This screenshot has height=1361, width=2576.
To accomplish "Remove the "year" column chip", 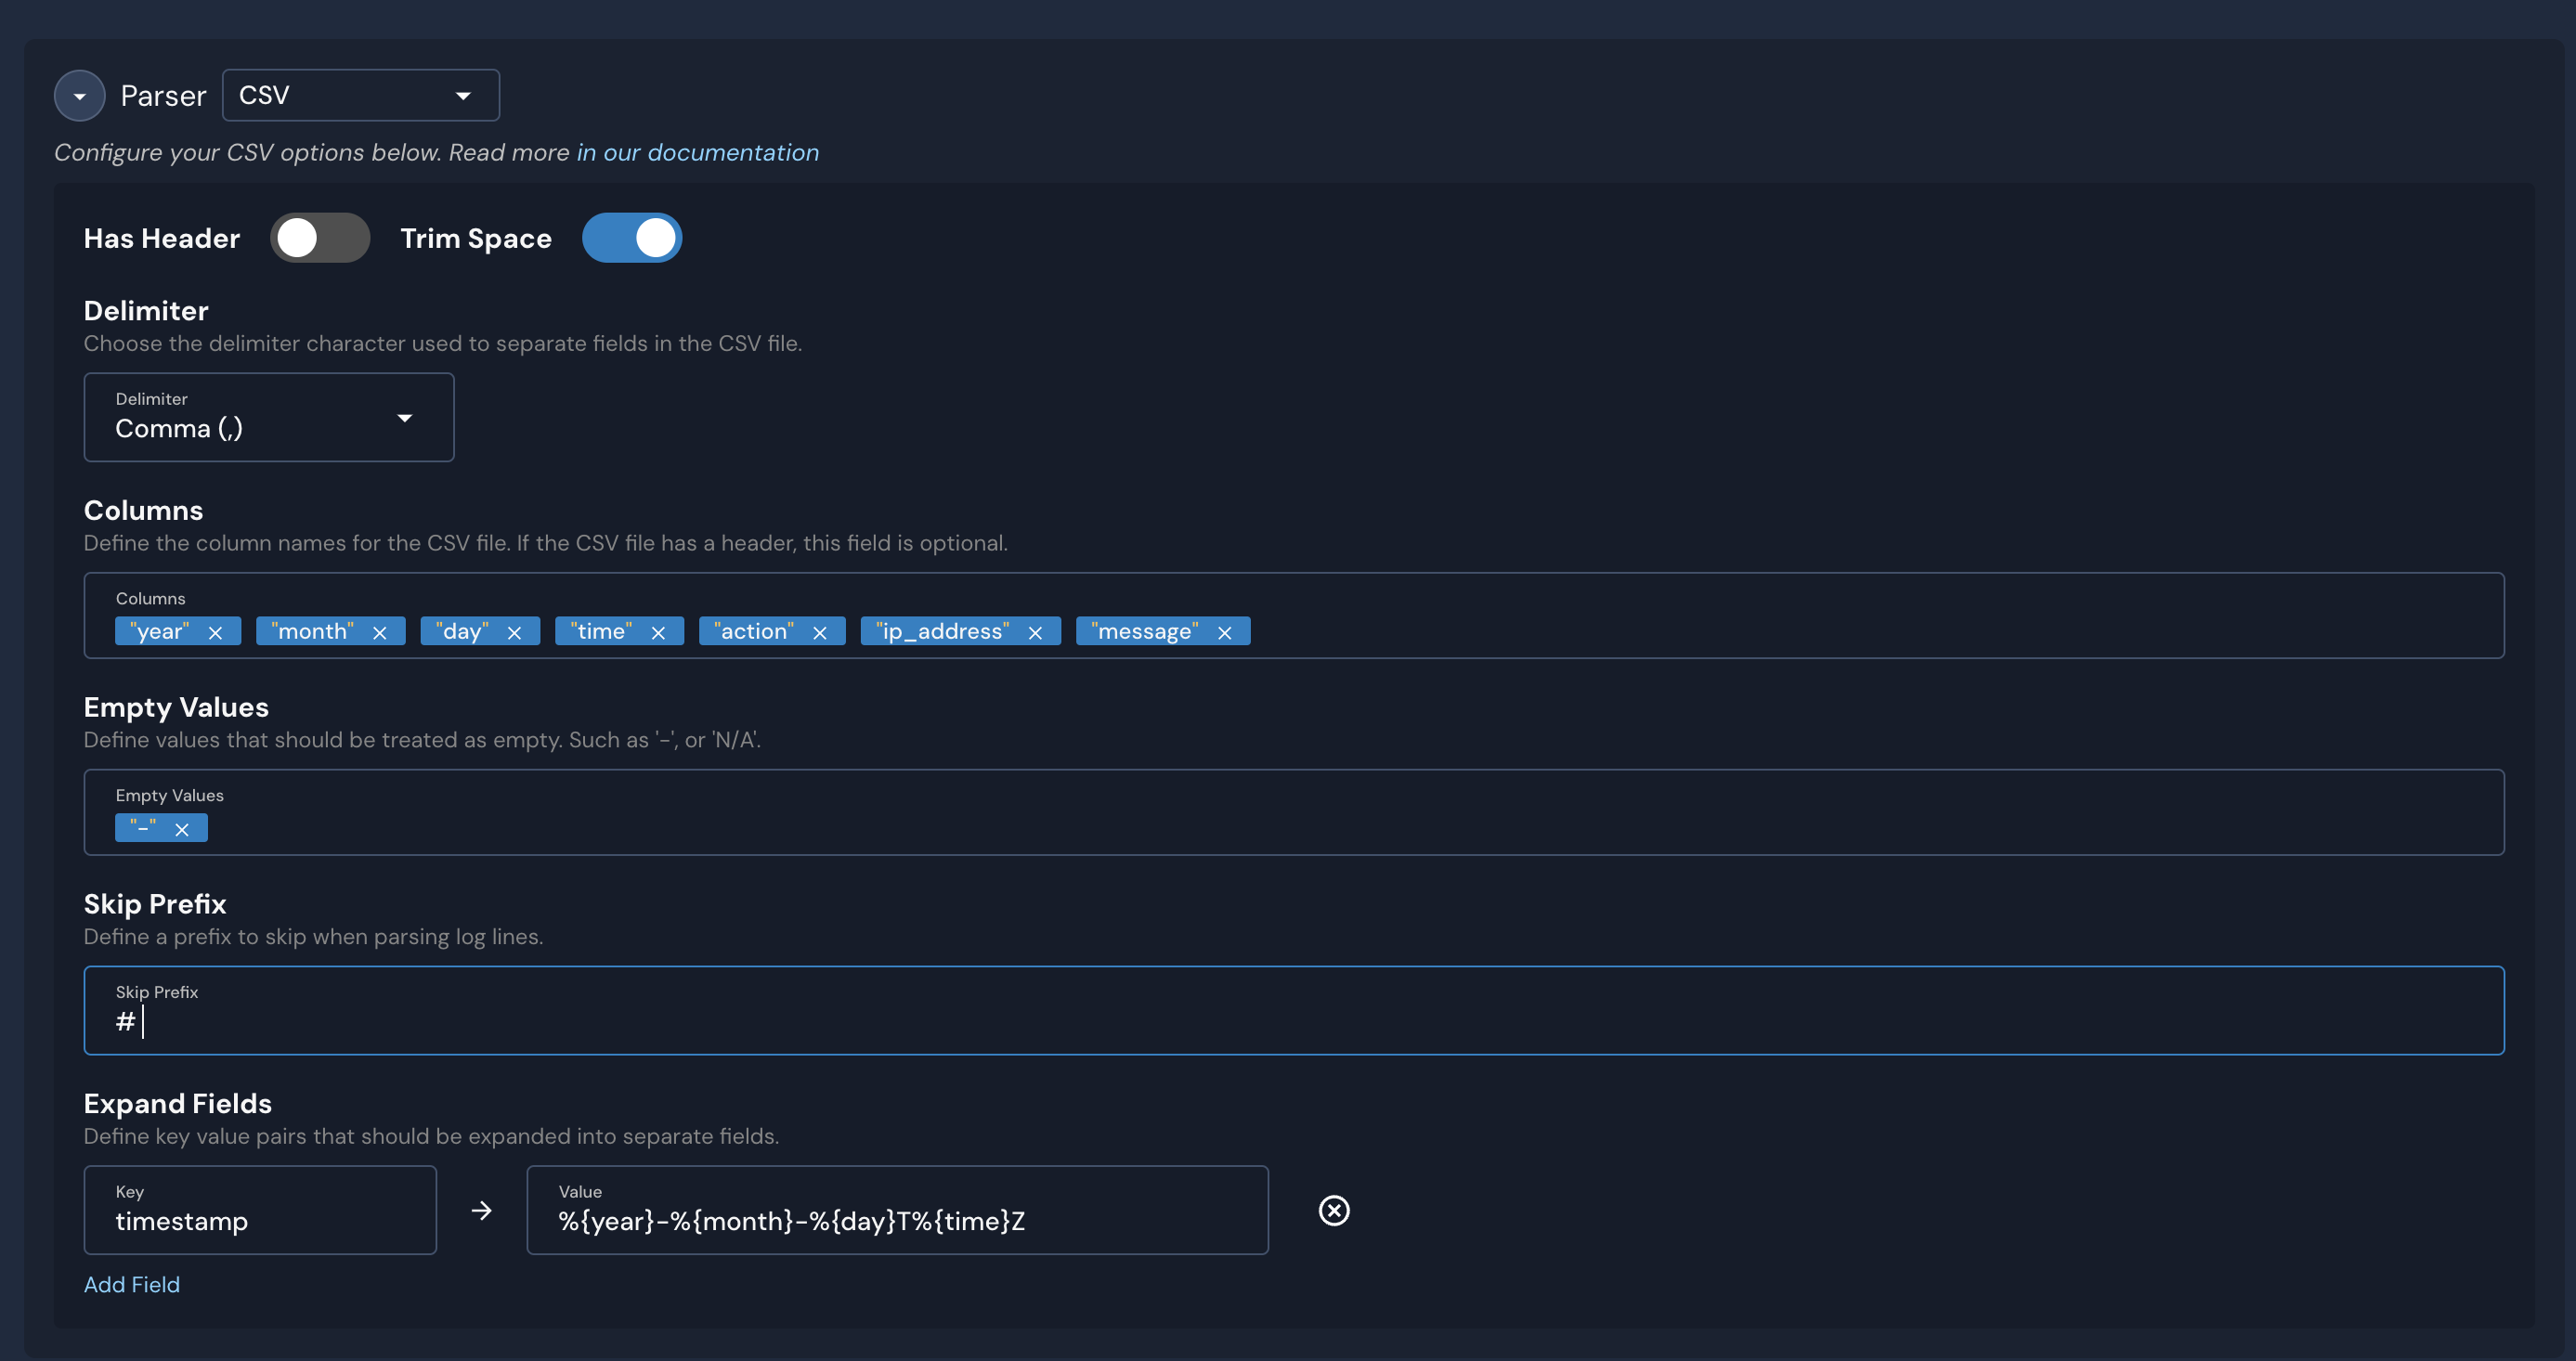I will point(215,632).
